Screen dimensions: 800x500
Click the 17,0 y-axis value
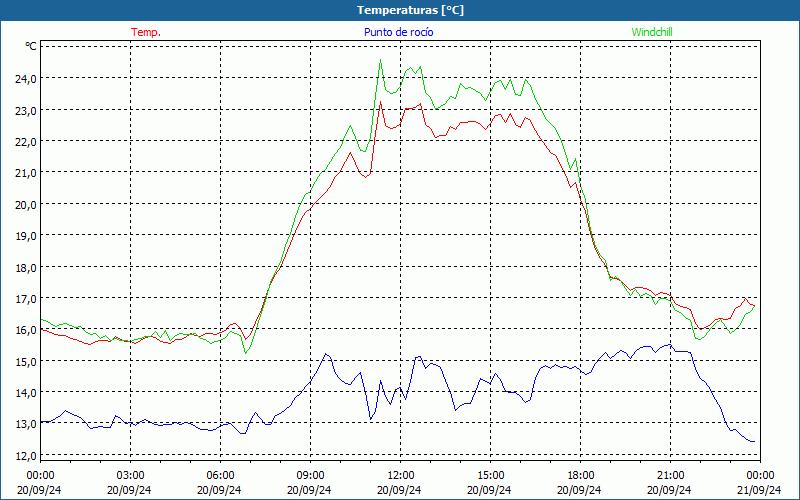(27, 298)
